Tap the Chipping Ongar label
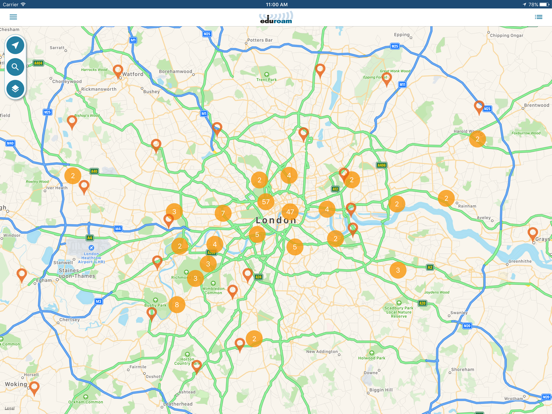The height and width of the screenshot is (414, 552). [506, 36]
